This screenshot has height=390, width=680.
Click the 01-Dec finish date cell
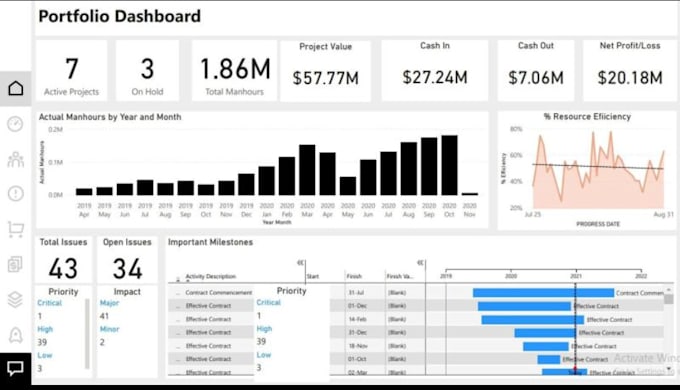coord(358,306)
